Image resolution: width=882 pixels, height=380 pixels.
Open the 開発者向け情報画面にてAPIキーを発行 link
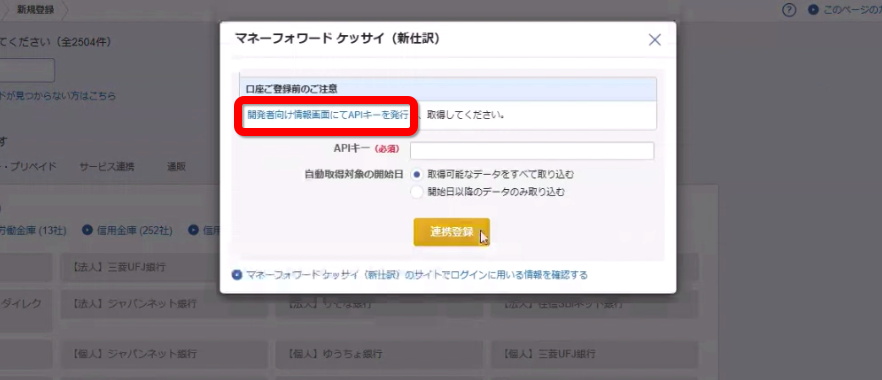click(327, 115)
